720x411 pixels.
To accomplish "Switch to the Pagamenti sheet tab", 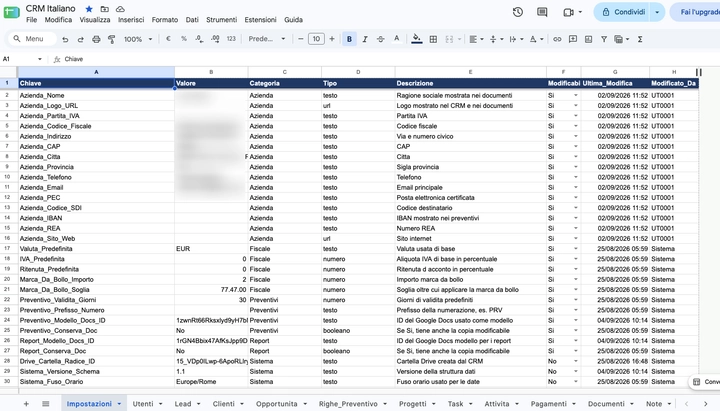I will tap(549, 404).
